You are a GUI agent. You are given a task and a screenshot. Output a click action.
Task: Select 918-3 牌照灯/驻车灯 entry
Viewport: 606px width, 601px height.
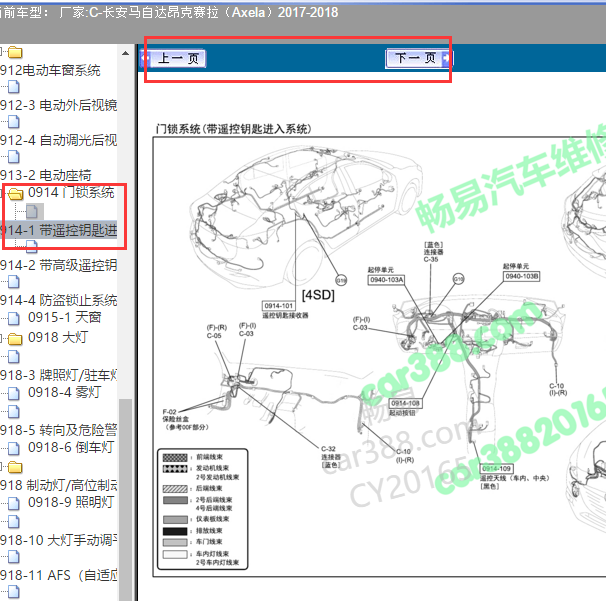[x=58, y=375]
